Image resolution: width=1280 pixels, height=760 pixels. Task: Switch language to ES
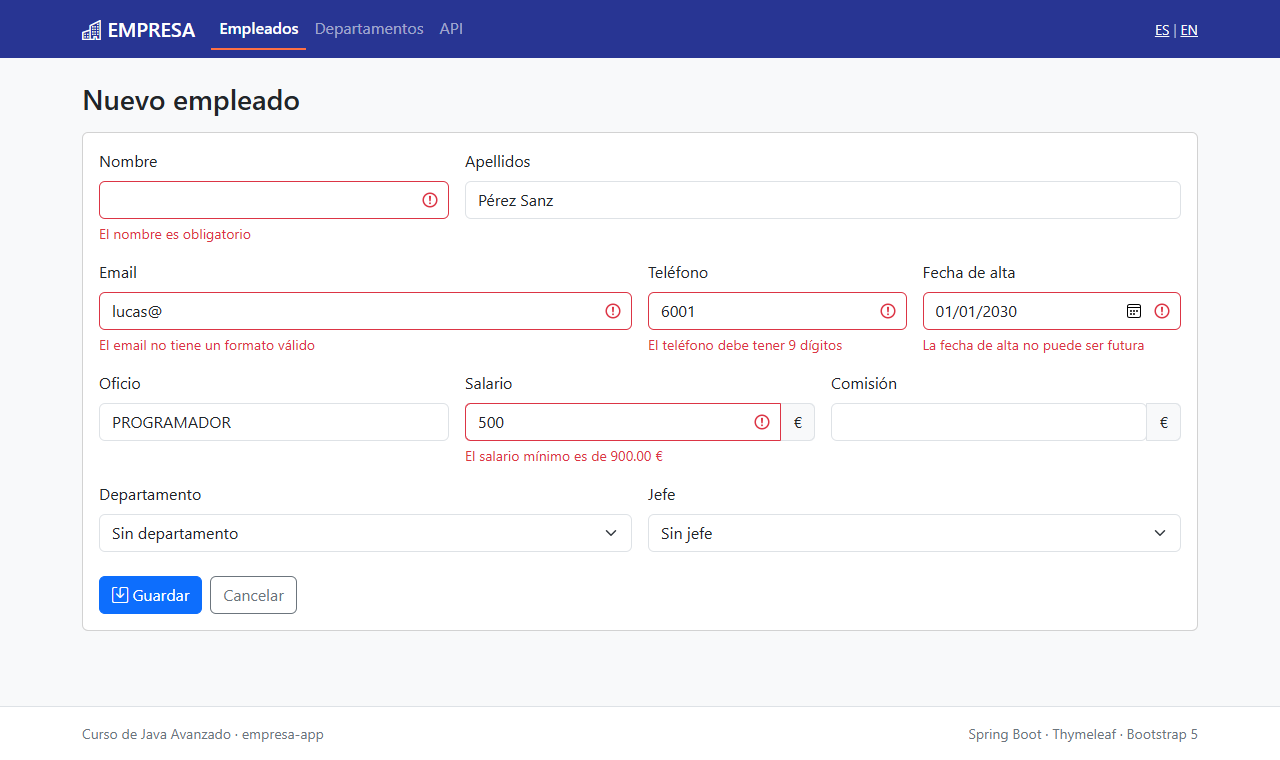[1162, 30]
